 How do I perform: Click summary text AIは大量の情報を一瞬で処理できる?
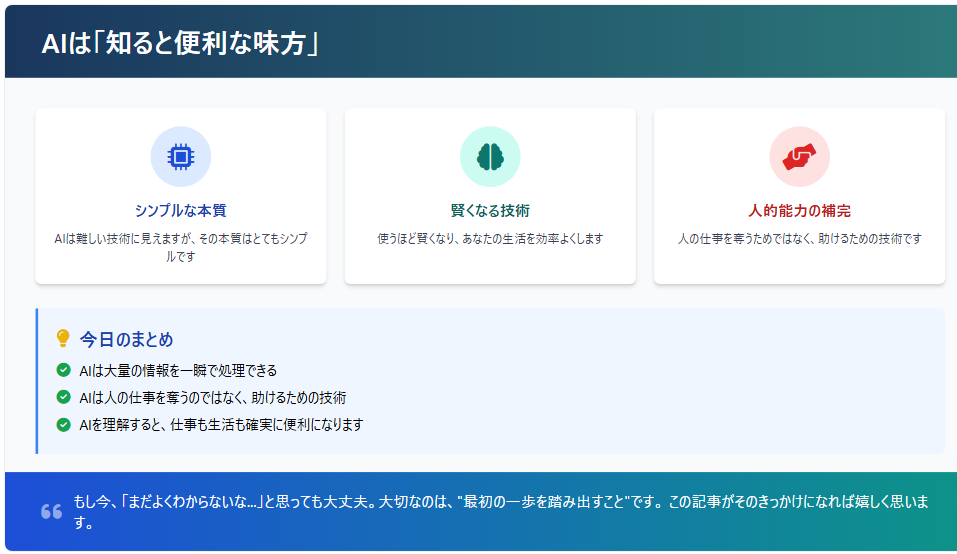click(x=178, y=370)
